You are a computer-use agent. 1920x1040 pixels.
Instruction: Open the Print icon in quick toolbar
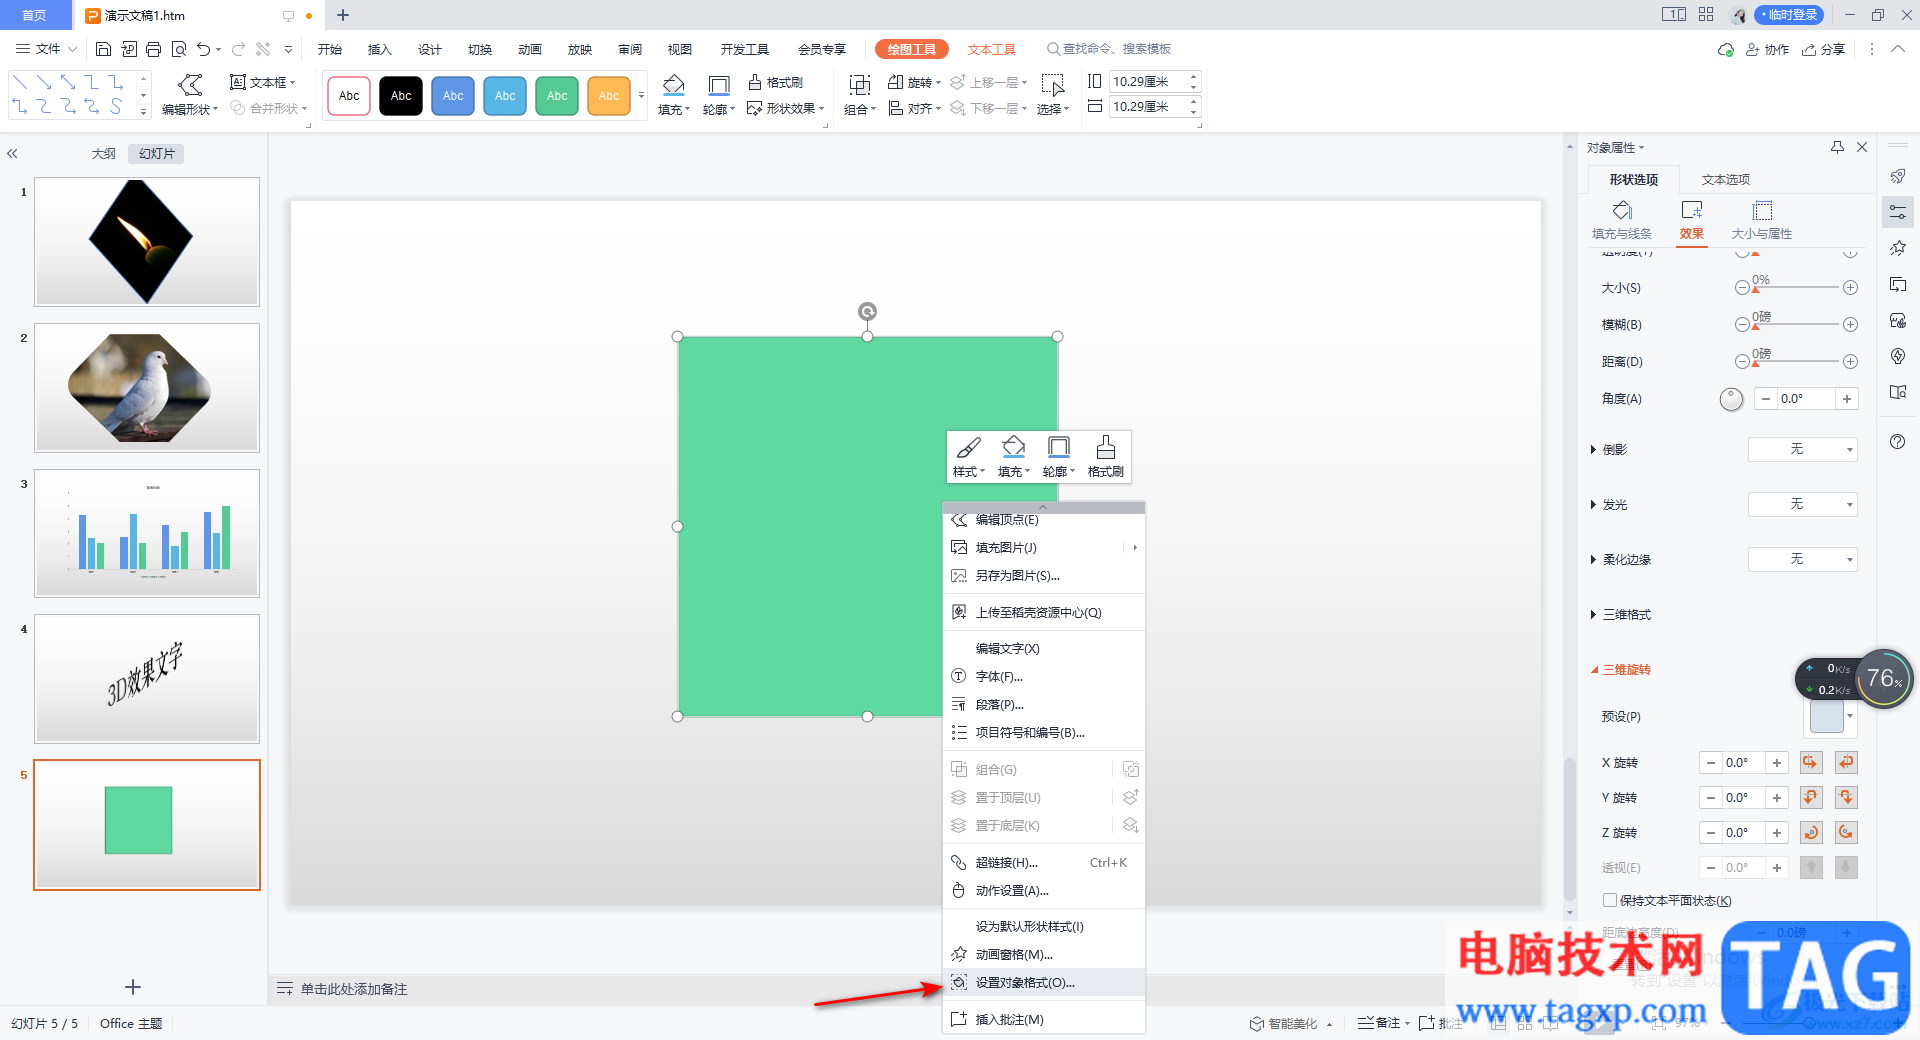pos(153,49)
